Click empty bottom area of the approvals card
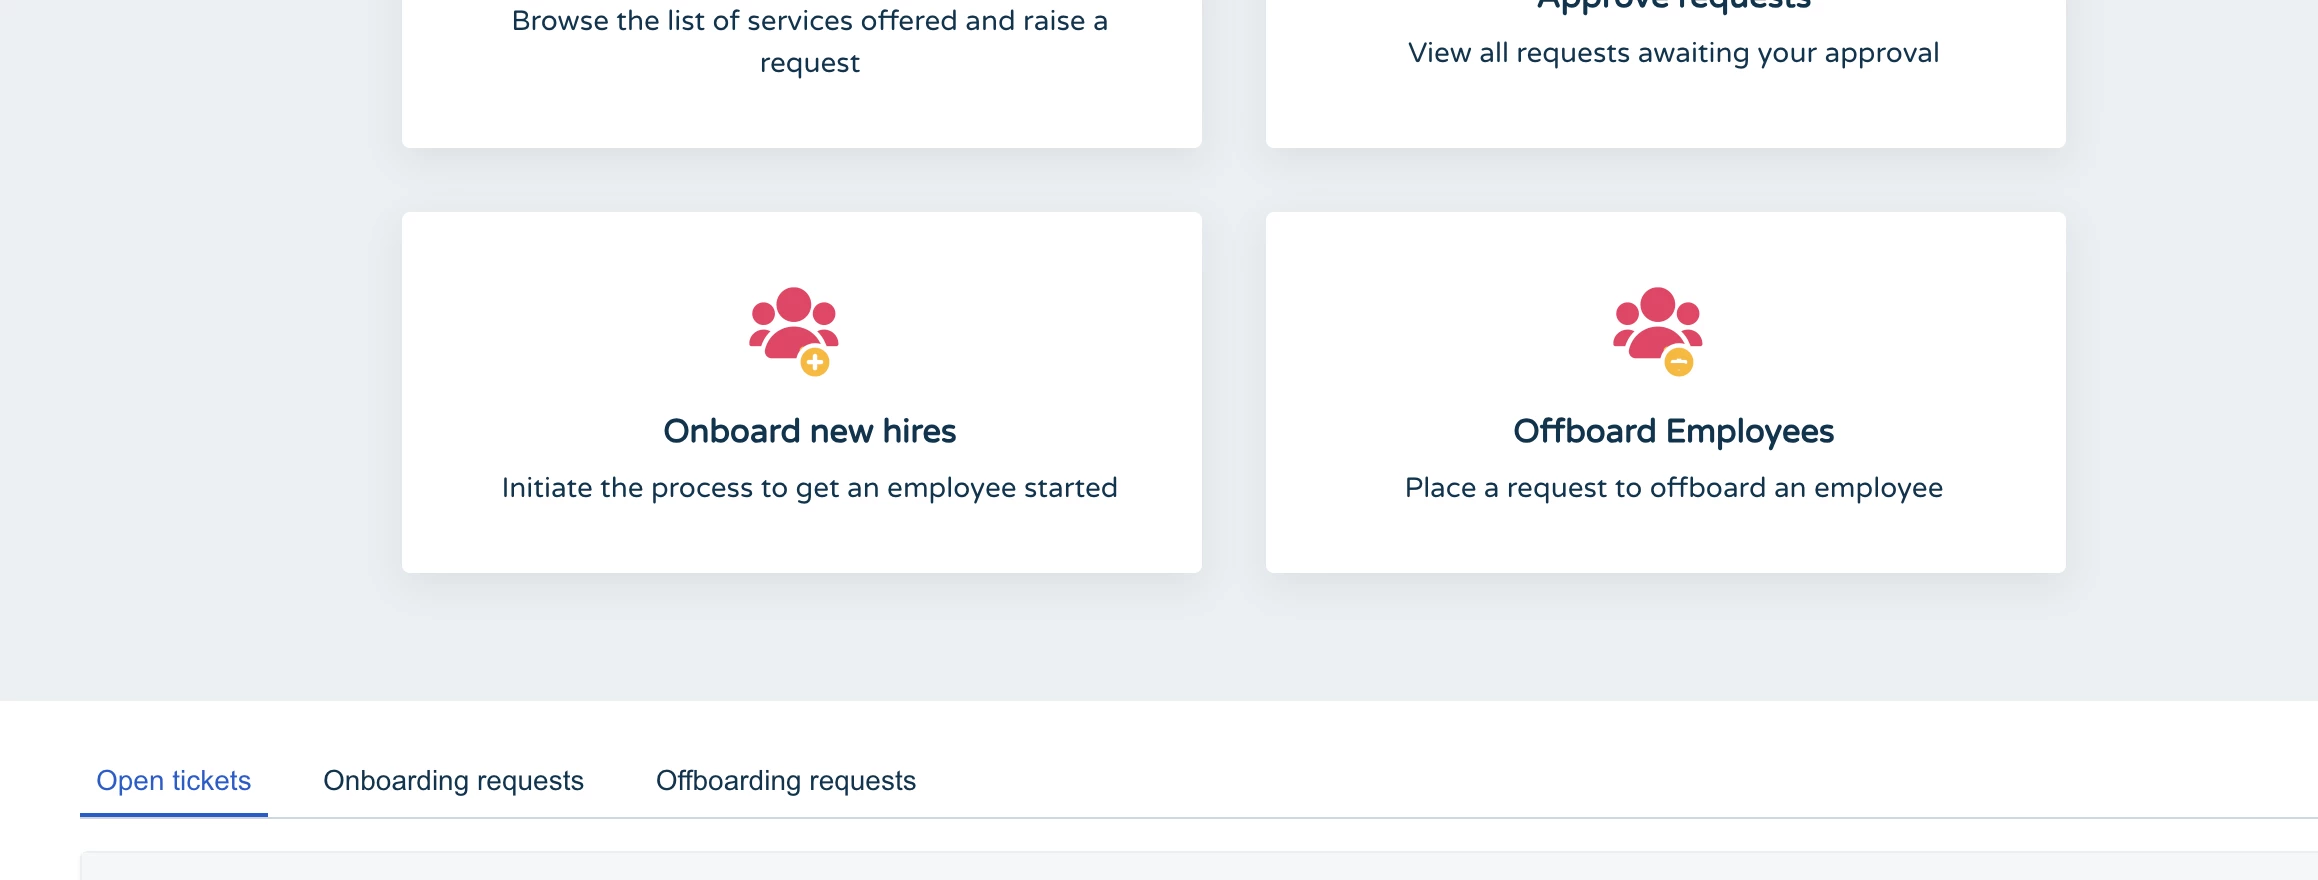Image resolution: width=2318 pixels, height=880 pixels. point(1665,115)
